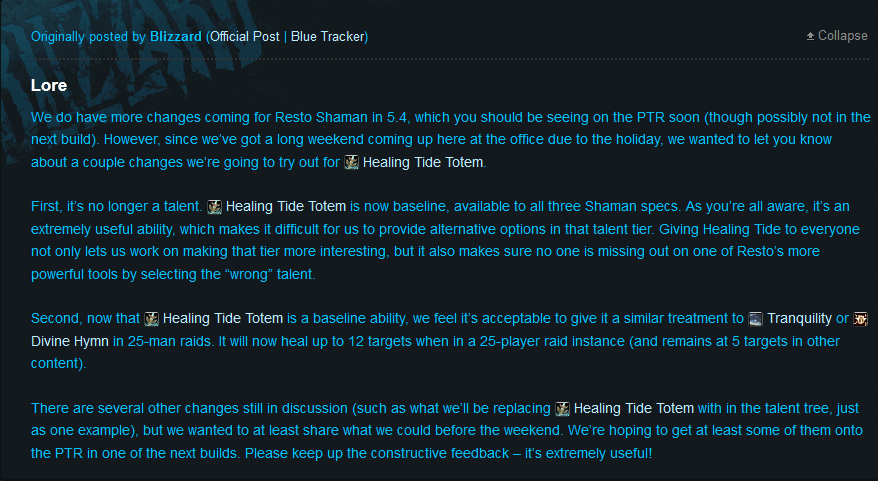Click the Tranquility spell icon
Viewport: 878px width, 481px height.
click(755, 319)
